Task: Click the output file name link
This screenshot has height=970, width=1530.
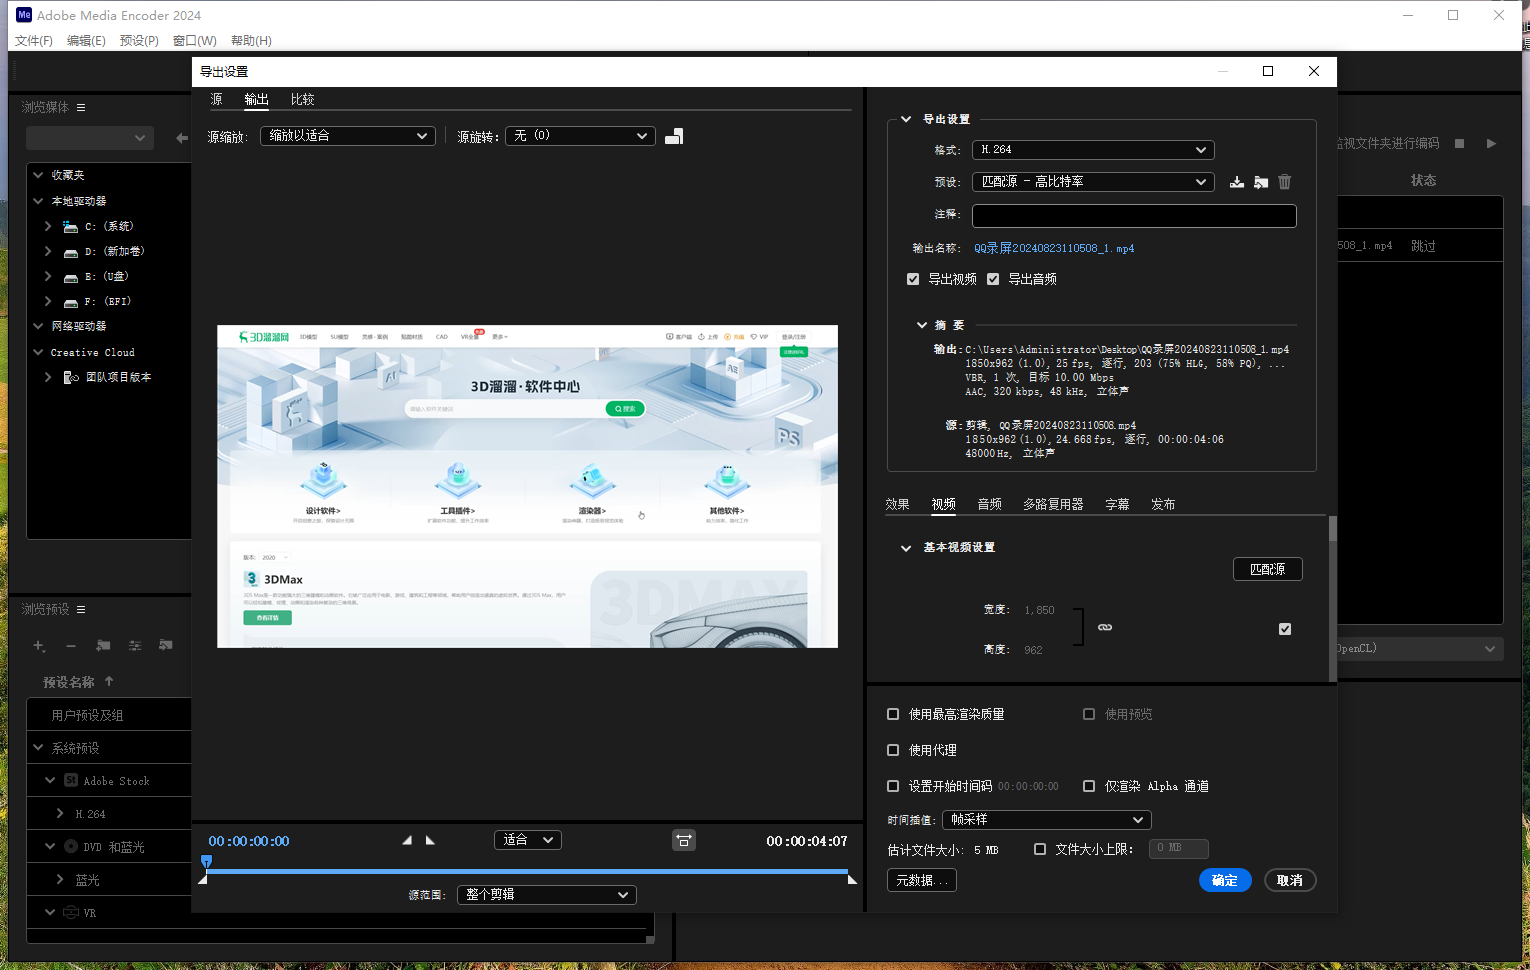Action: click(x=1054, y=248)
